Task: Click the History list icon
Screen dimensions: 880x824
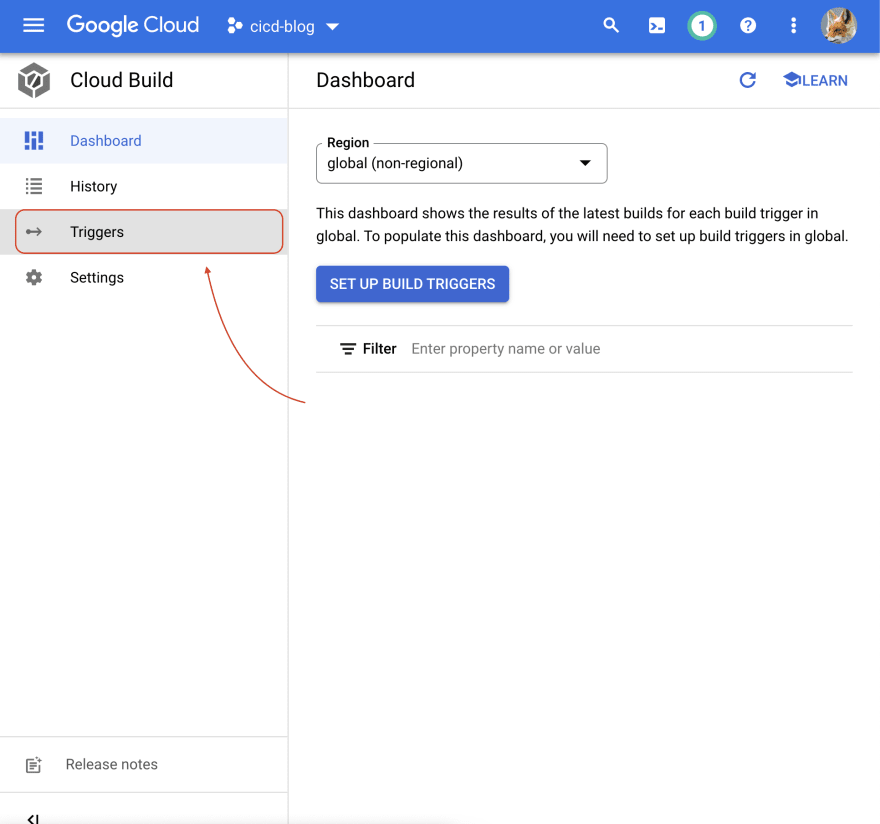Action: [34, 186]
